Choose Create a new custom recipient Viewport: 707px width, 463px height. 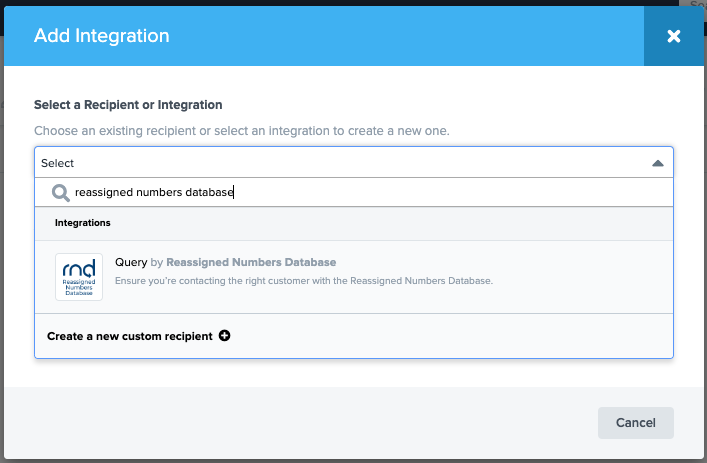click(130, 336)
